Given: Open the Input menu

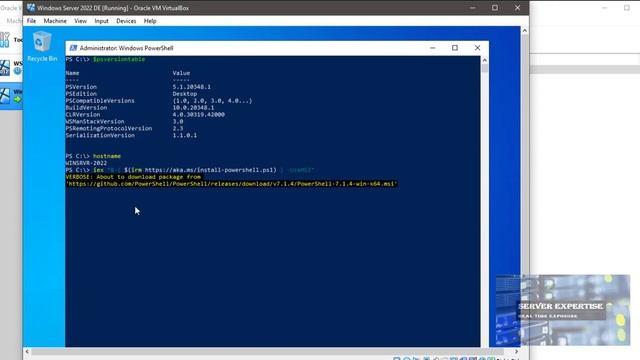Looking at the screenshot, I should pos(101,21).
